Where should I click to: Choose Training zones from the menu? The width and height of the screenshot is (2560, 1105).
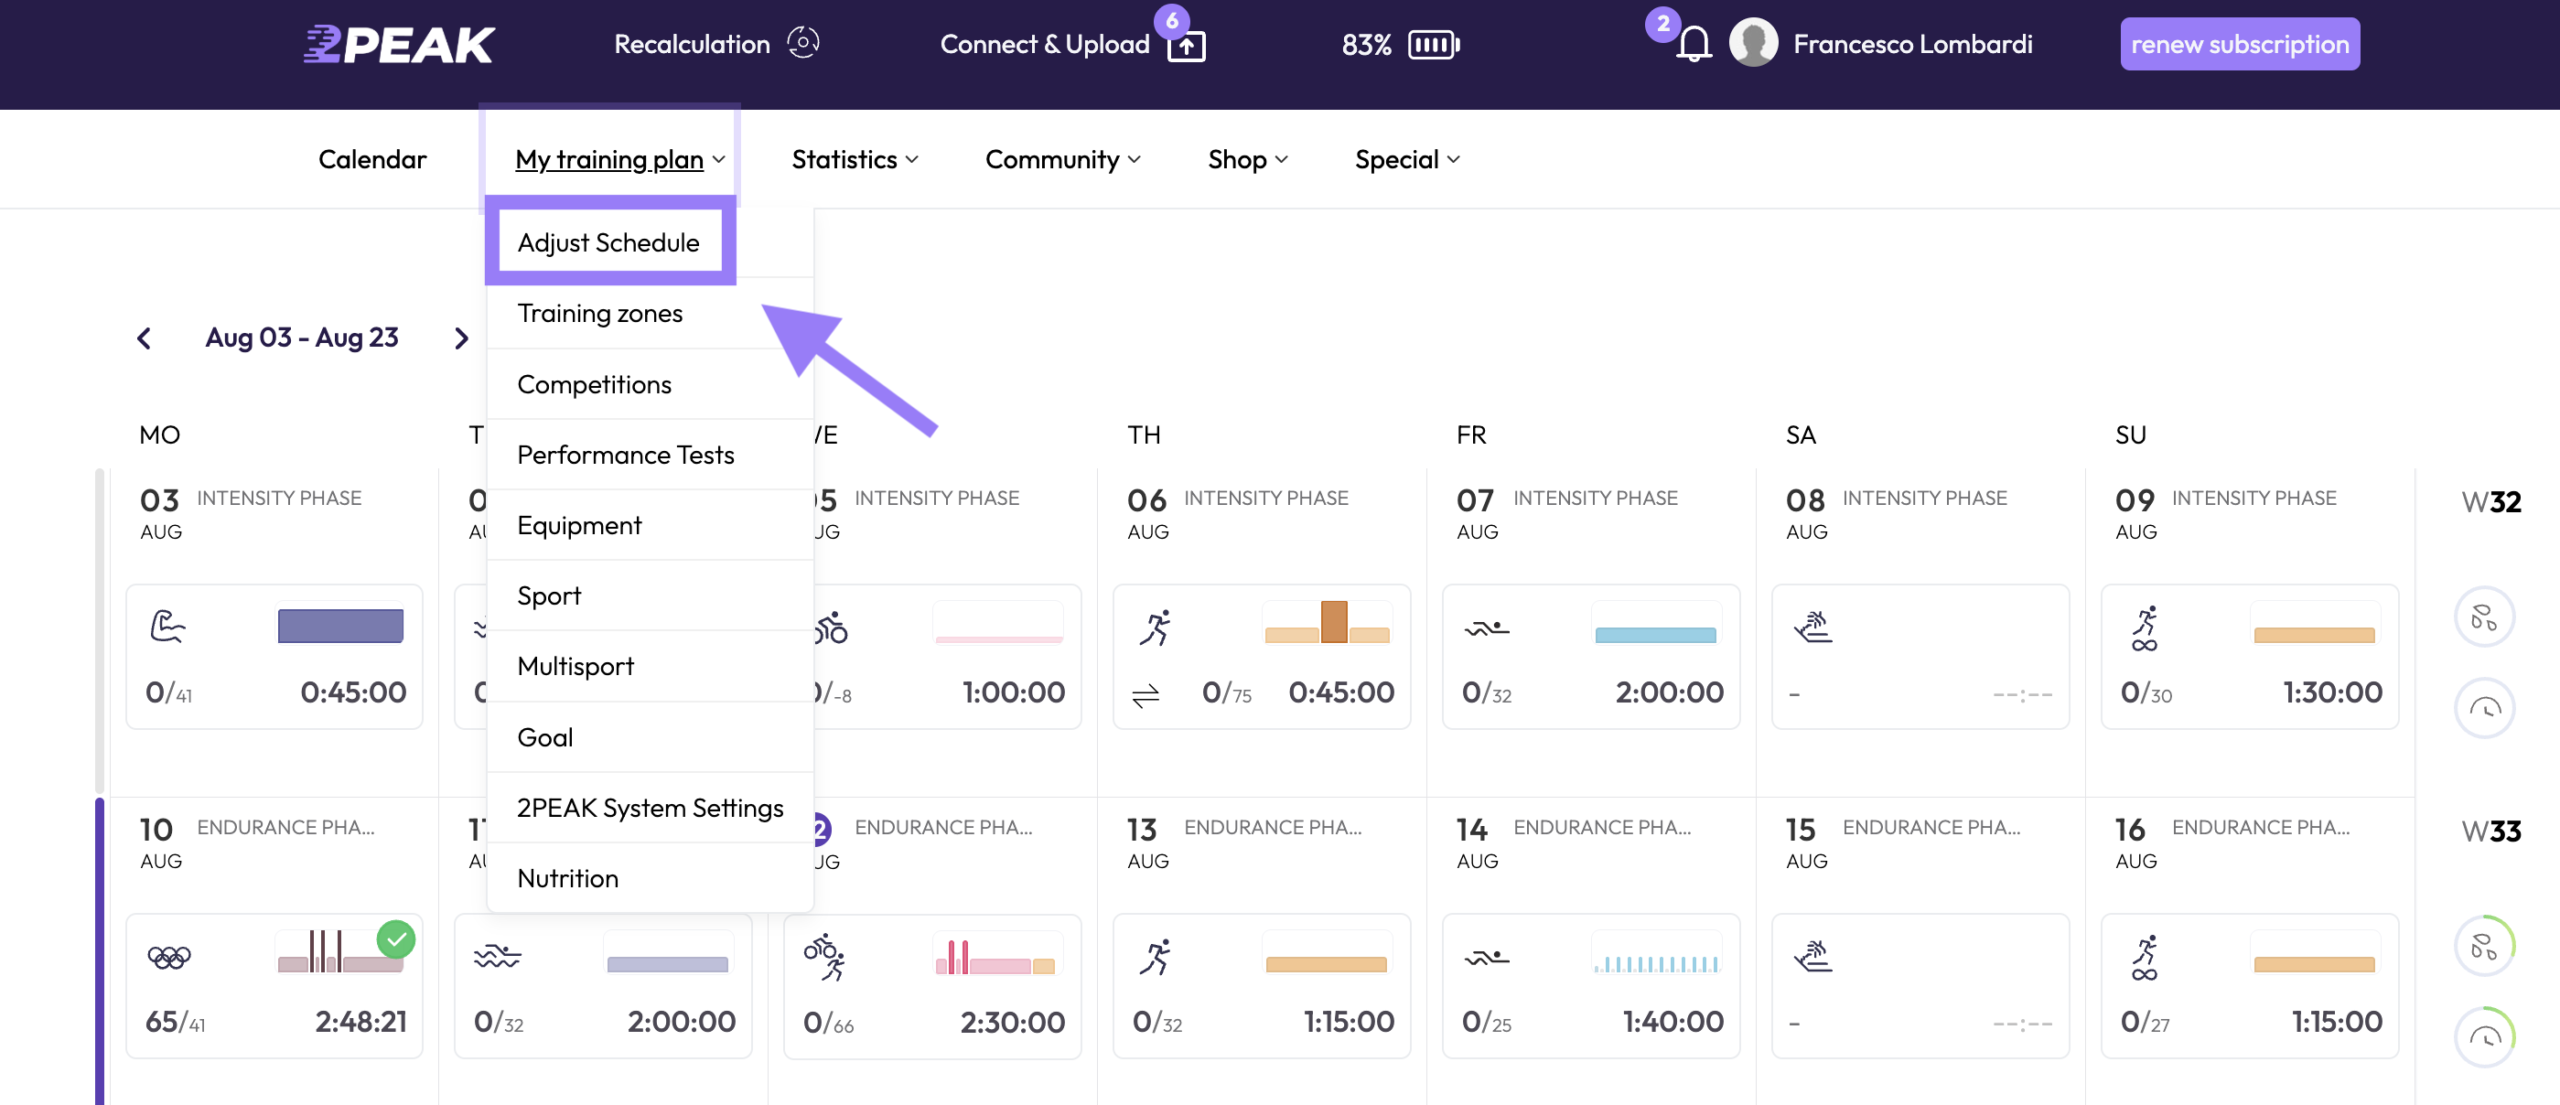point(600,313)
